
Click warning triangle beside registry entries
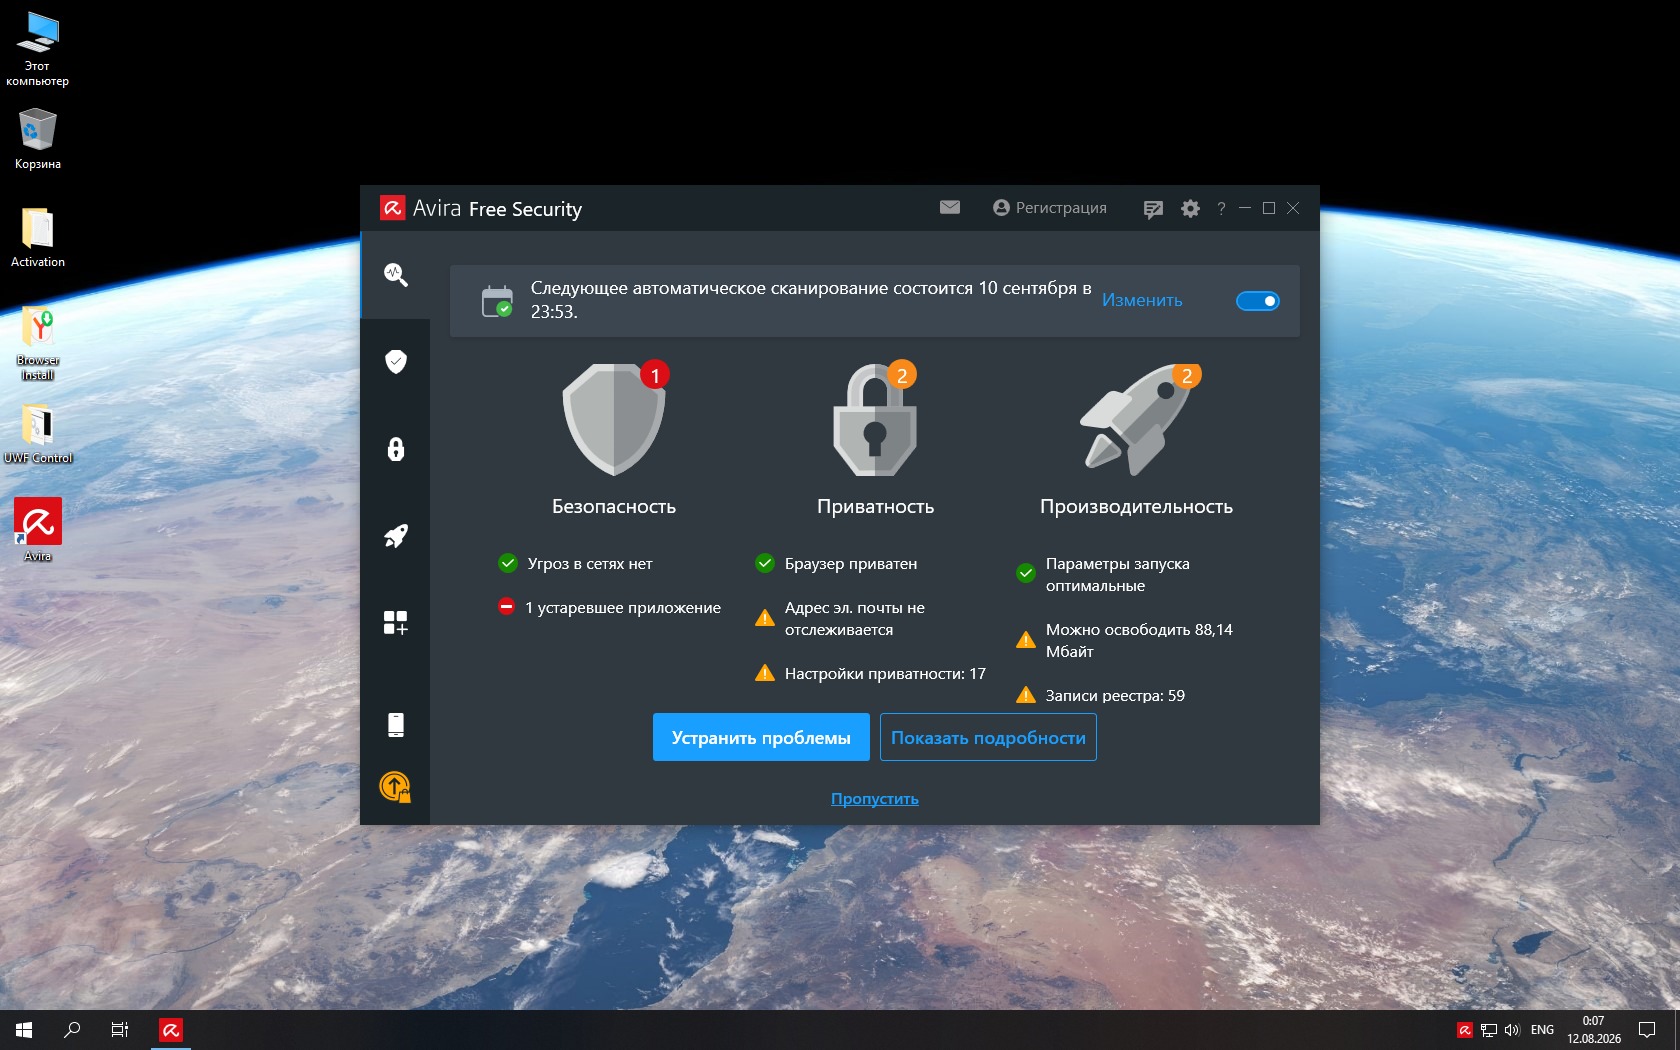1026,695
